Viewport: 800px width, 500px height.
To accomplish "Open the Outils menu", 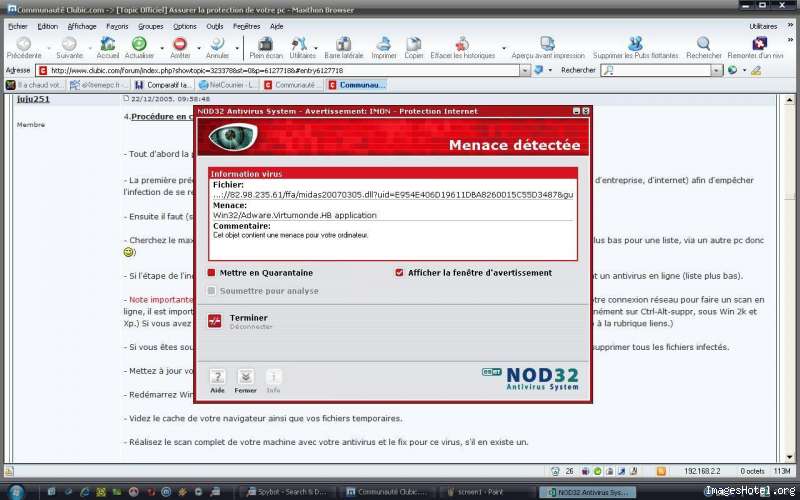I will tap(215, 26).
